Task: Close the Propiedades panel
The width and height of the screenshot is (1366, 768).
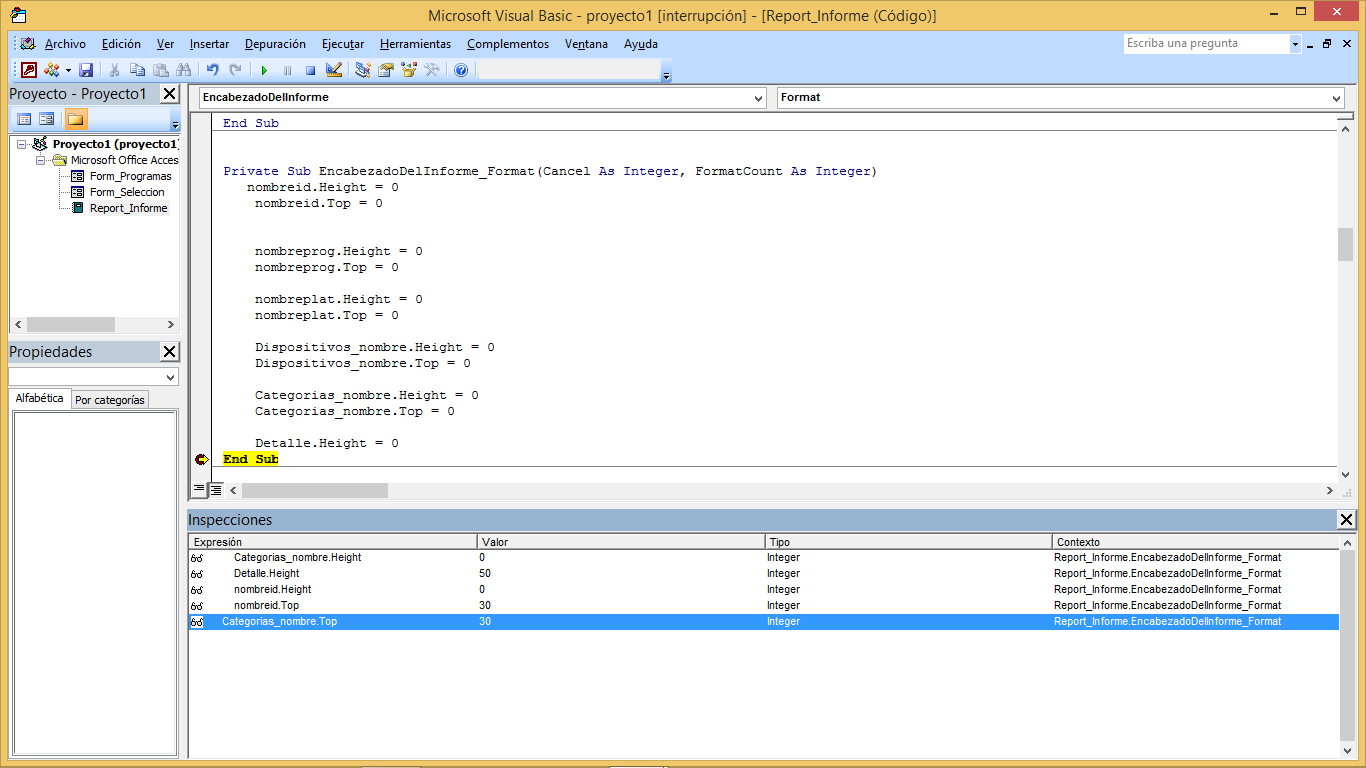Action: click(x=169, y=352)
